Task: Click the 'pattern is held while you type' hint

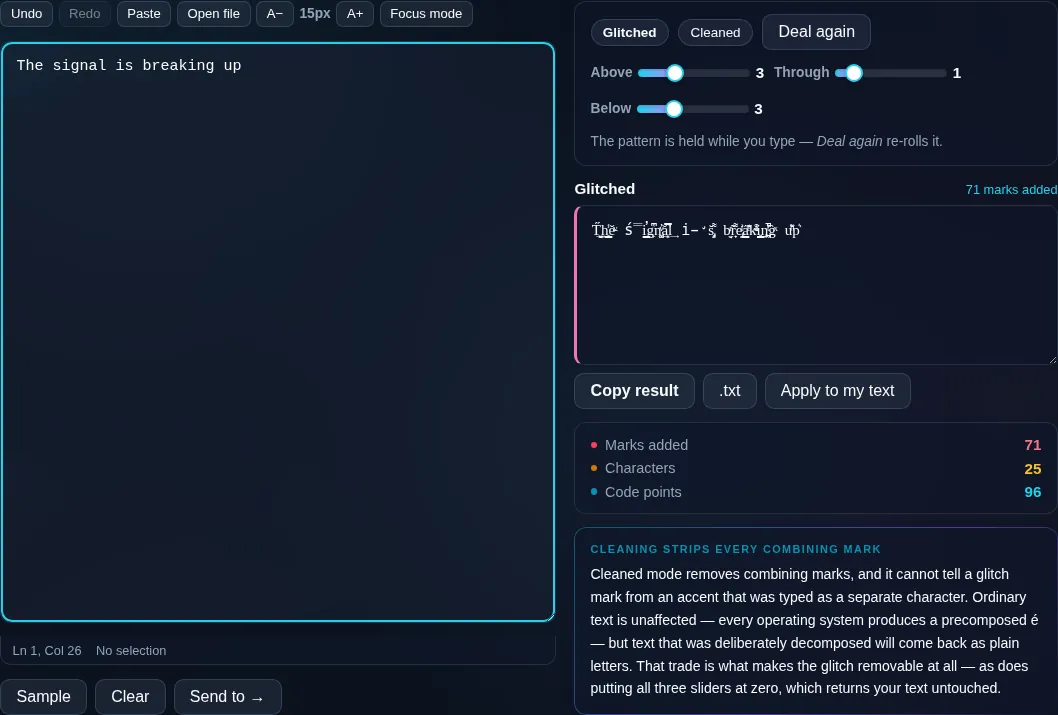Action: (767, 141)
